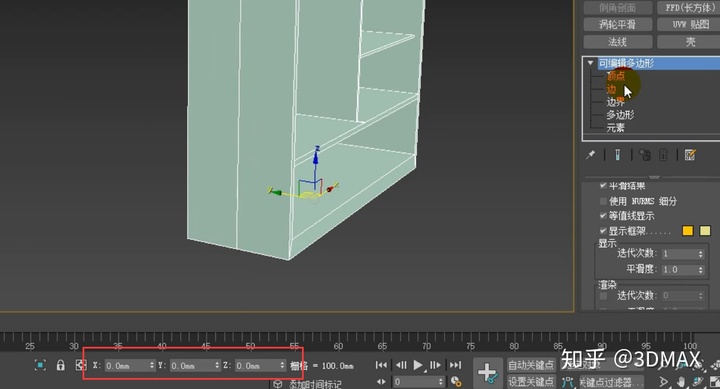This screenshot has width=720, height=389.
Task: Play the animation
Action: (418, 365)
